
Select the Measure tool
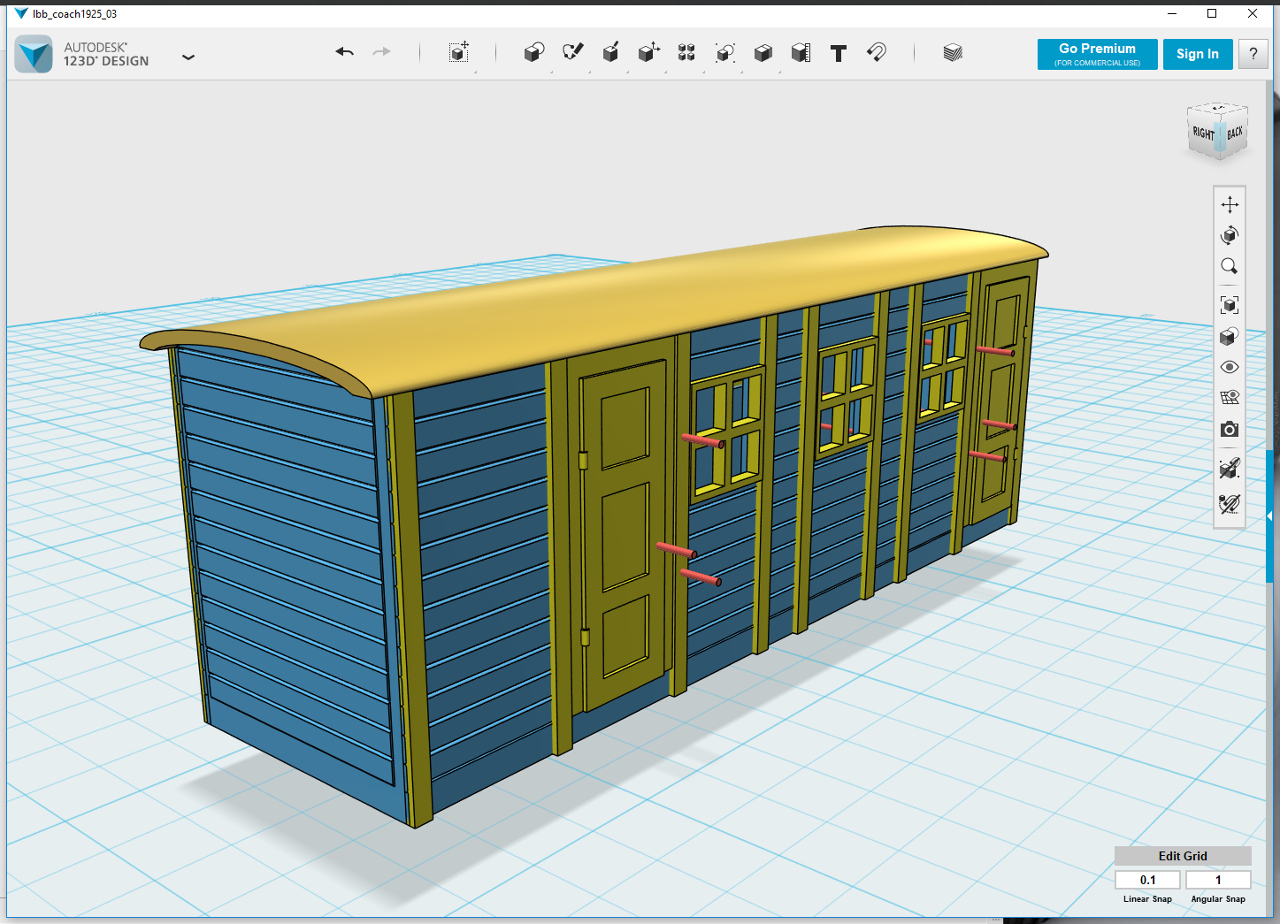click(x=801, y=53)
